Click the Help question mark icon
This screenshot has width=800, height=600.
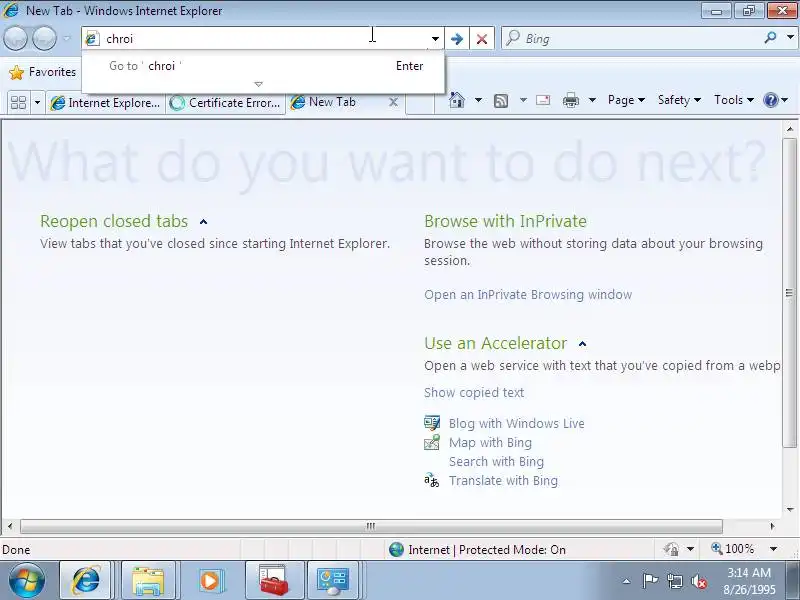(x=770, y=100)
